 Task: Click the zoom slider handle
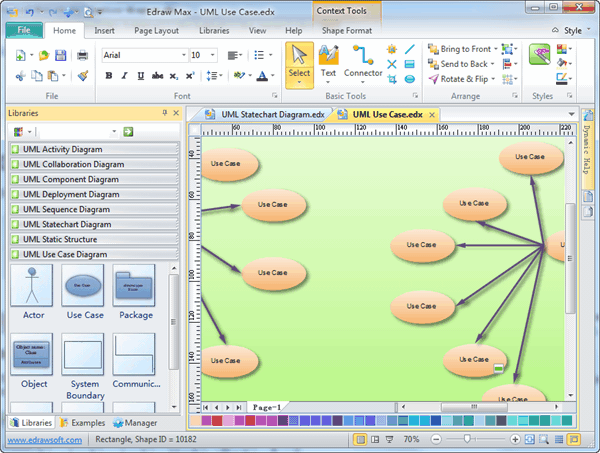pos(466,439)
